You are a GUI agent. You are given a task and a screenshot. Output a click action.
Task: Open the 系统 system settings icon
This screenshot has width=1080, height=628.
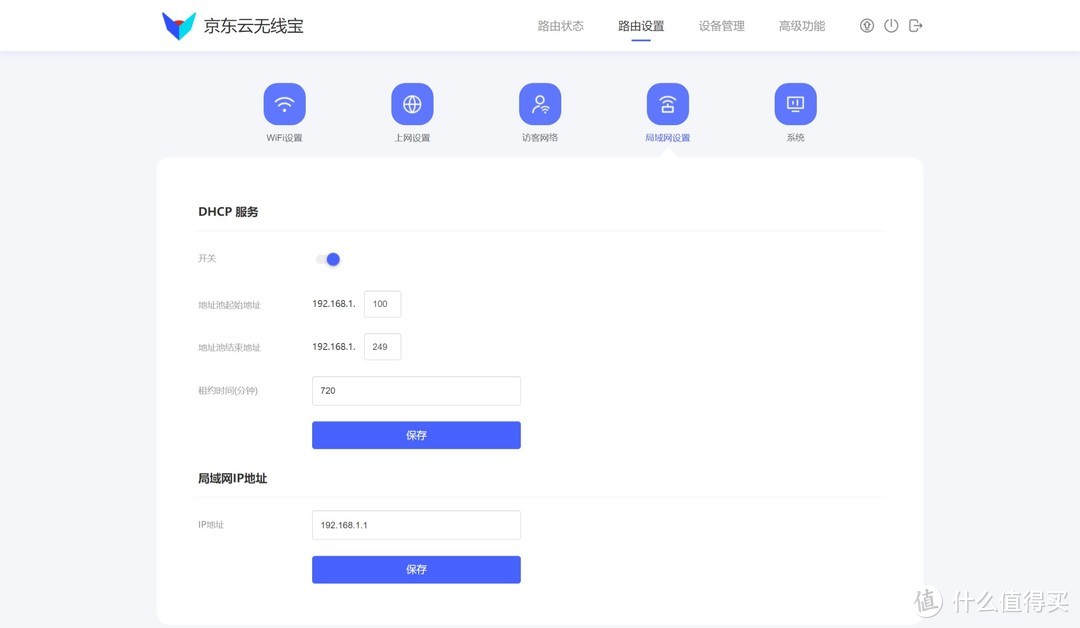[795, 102]
